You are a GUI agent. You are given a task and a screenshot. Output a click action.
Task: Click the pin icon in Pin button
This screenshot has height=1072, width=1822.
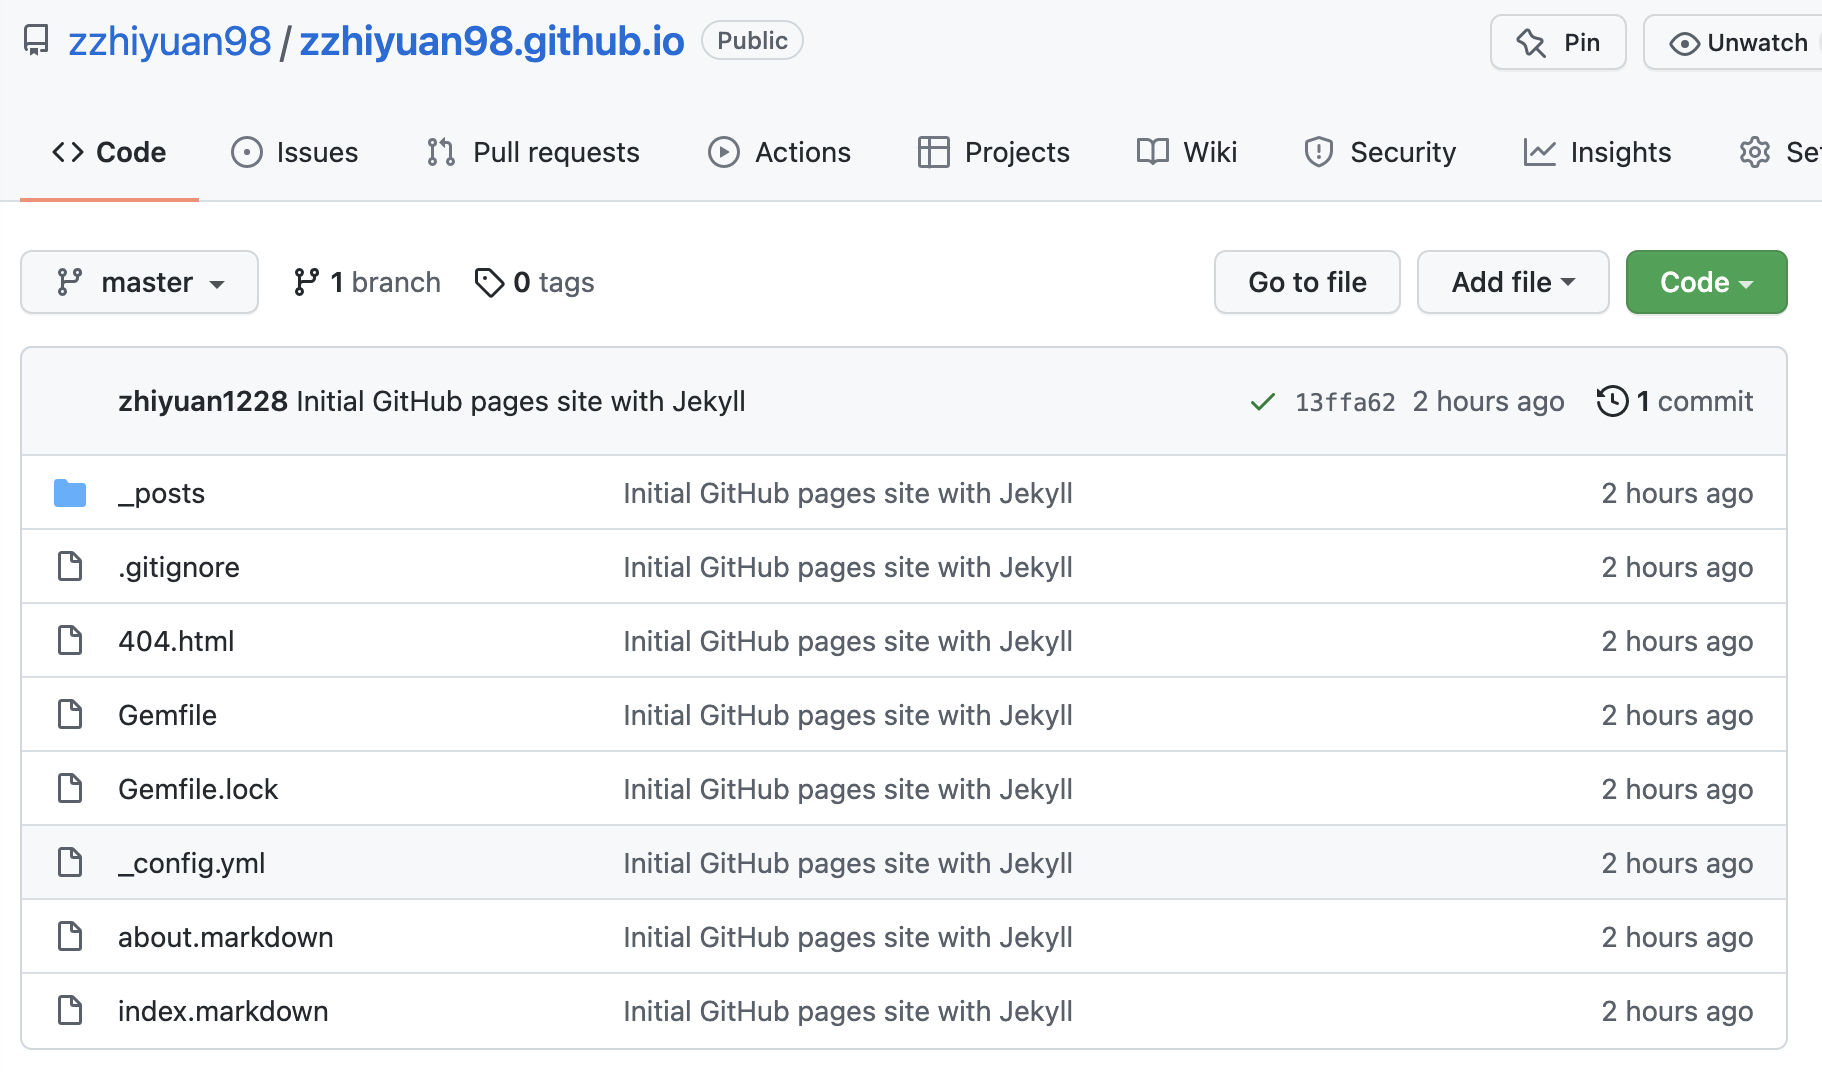click(1531, 43)
